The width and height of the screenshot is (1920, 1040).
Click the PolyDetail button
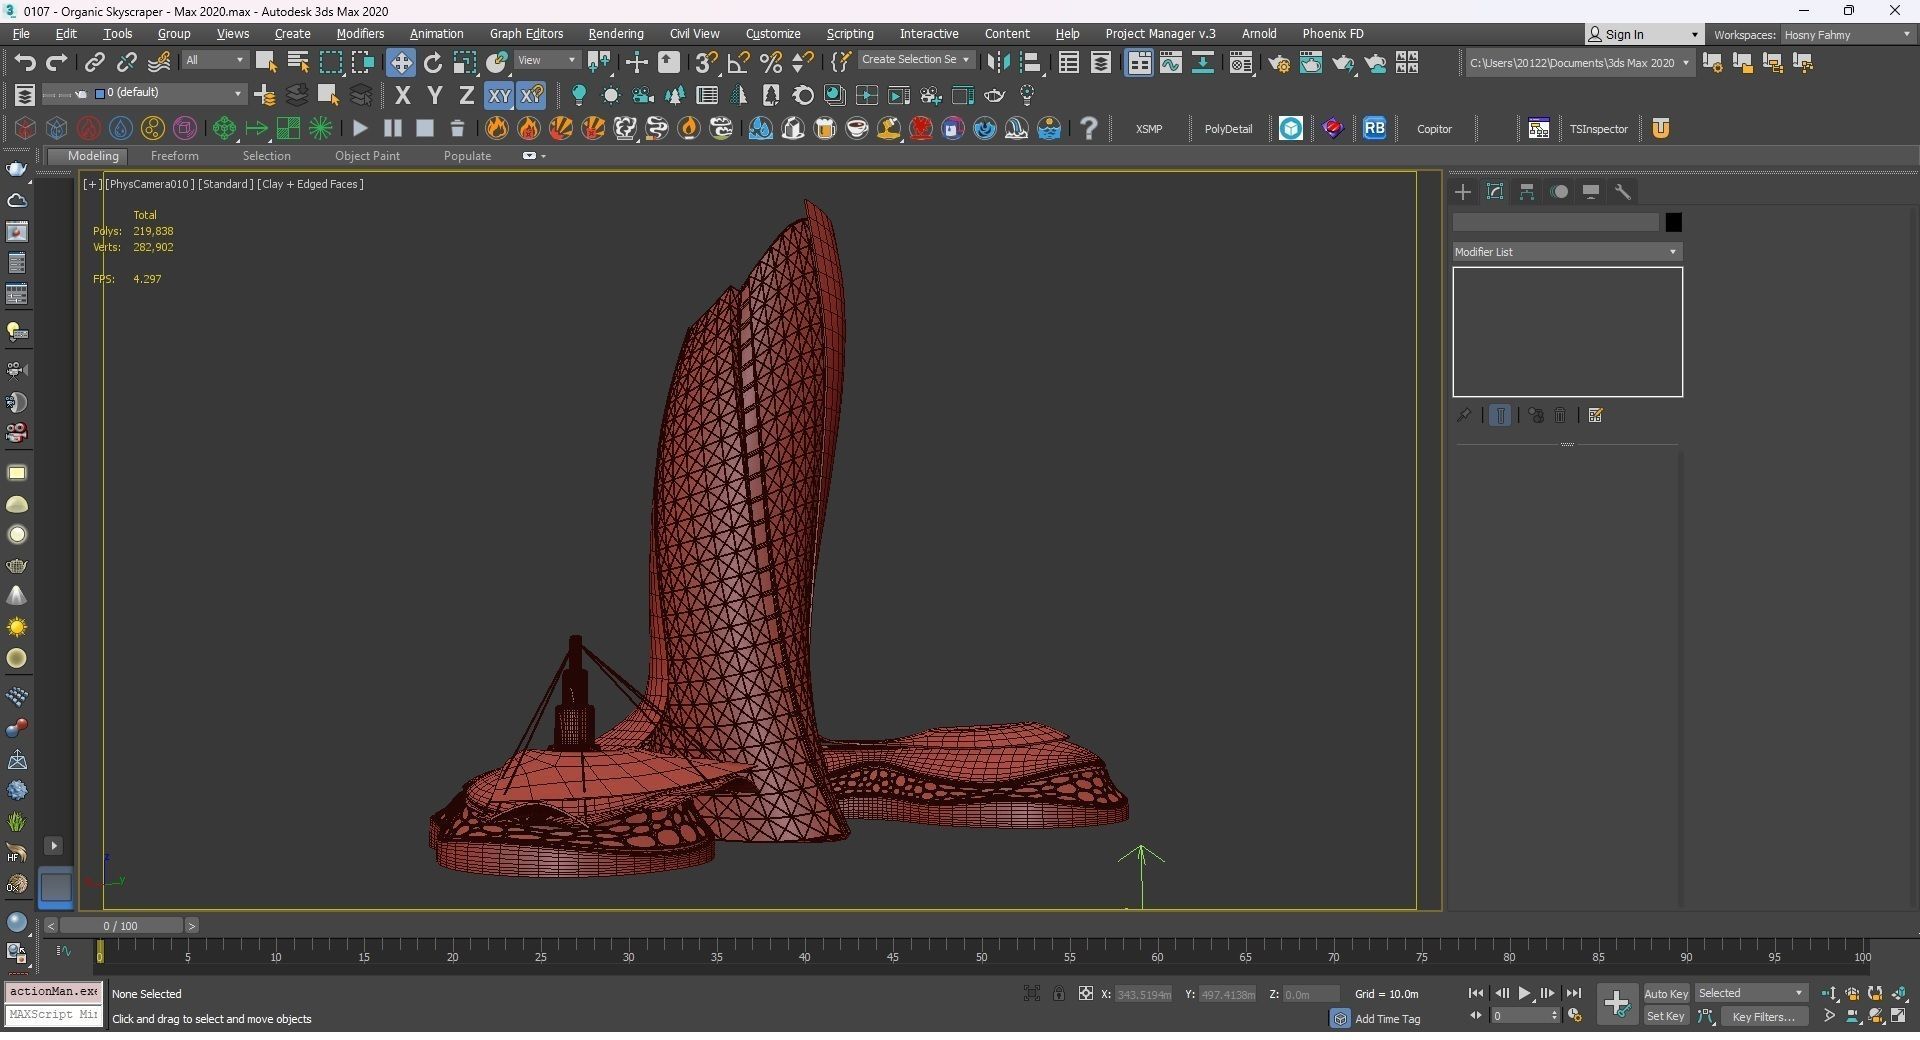[1228, 129]
